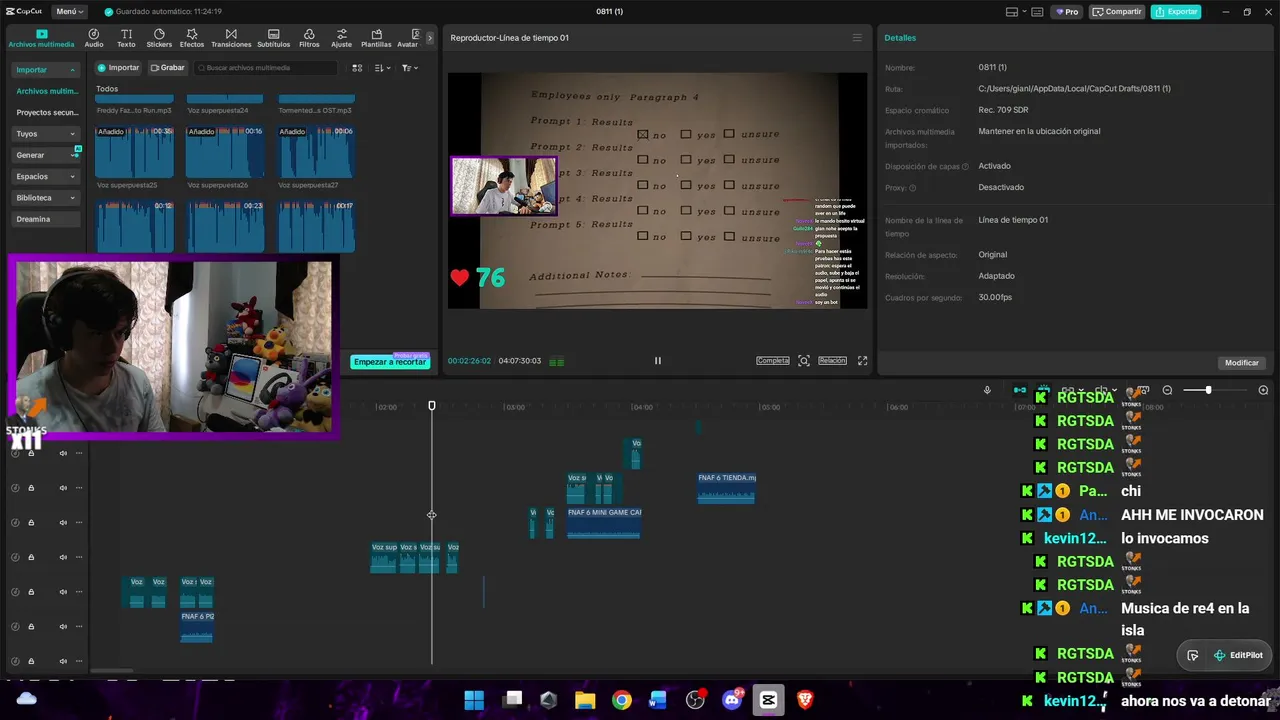Screen dimensions: 1280x720
Task: Open Brave browser from taskbar
Action: [805, 700]
